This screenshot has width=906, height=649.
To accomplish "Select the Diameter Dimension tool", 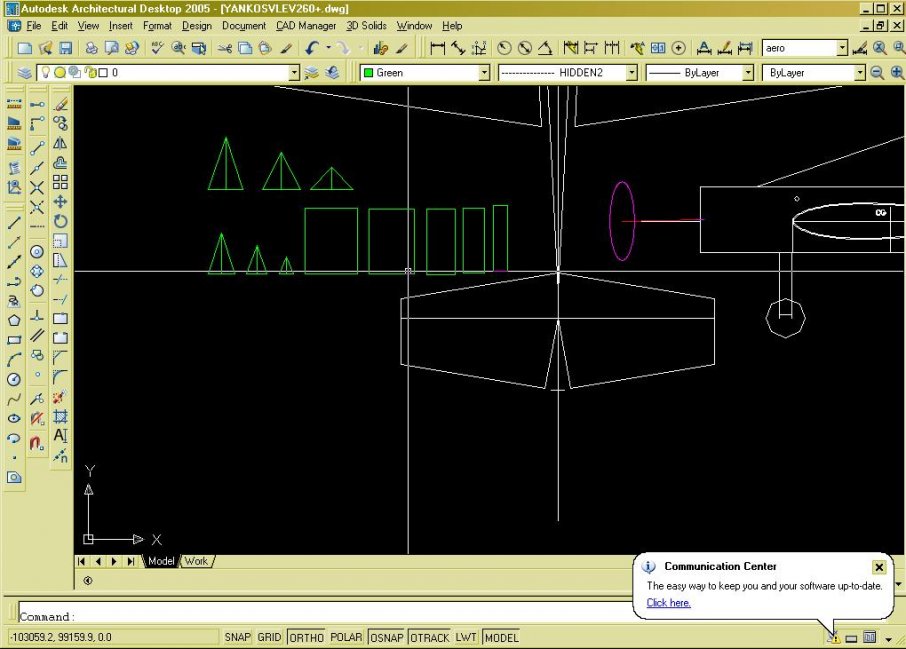I will coord(525,48).
